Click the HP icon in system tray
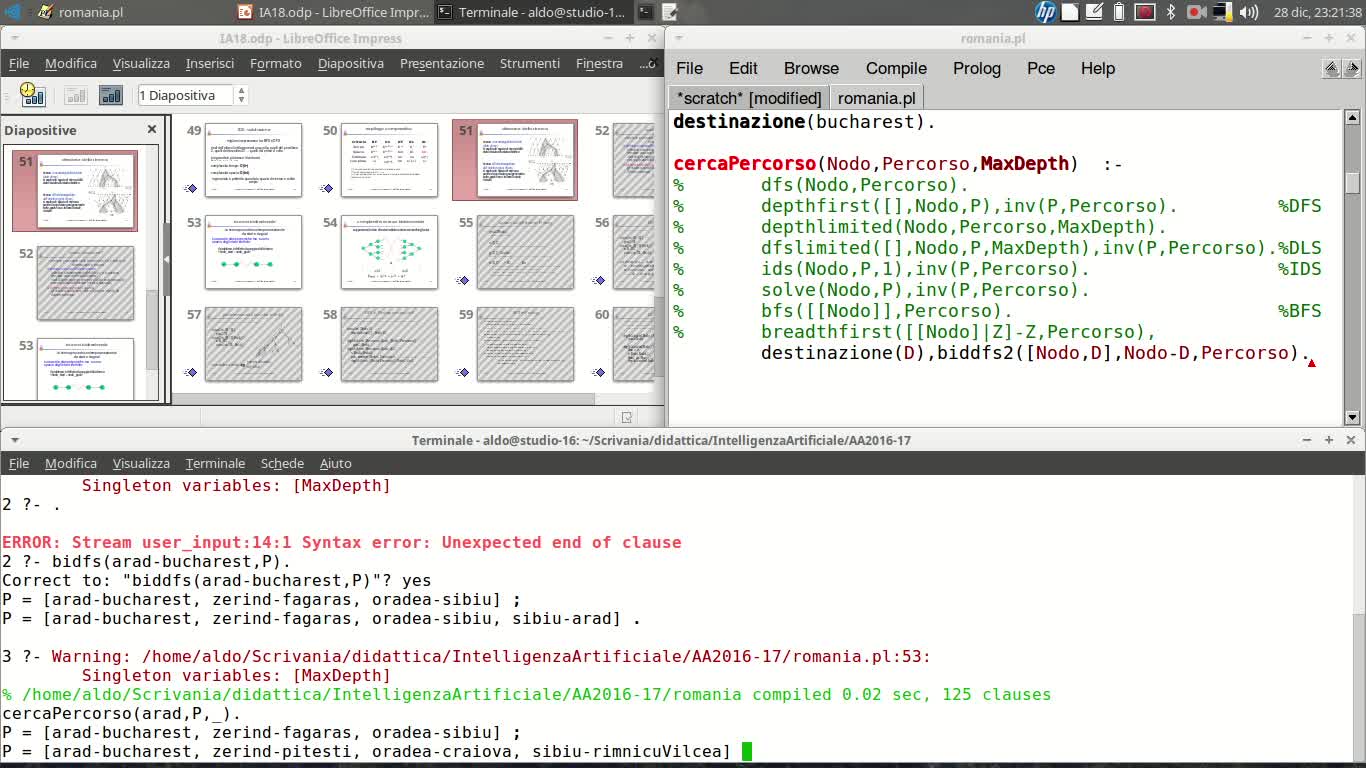Viewport: 1366px width, 768px height. click(x=1045, y=12)
